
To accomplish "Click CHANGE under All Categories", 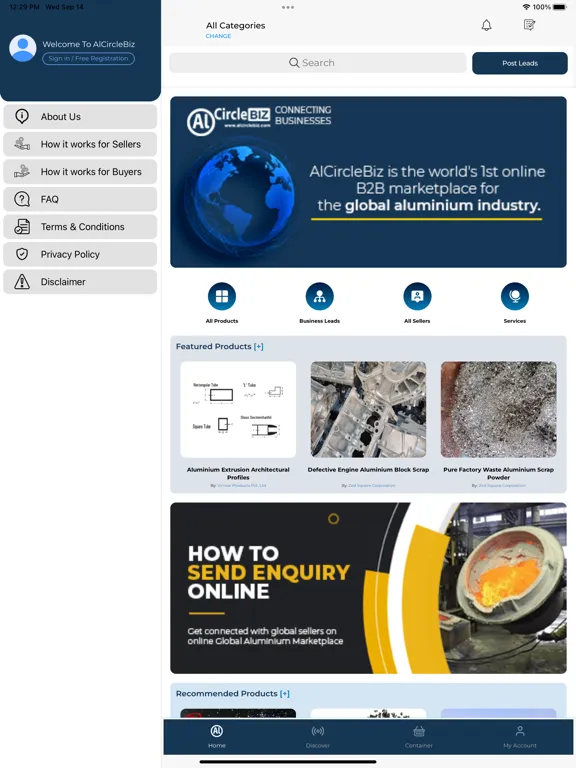I will (x=218, y=36).
